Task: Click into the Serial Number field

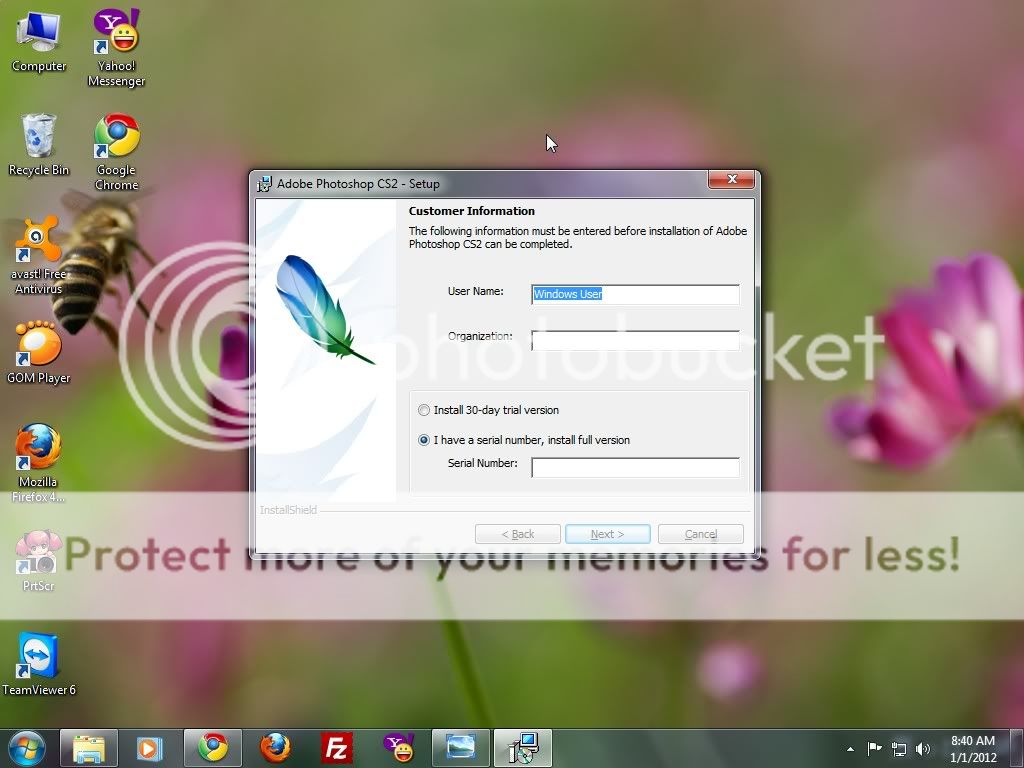Action: click(635, 468)
